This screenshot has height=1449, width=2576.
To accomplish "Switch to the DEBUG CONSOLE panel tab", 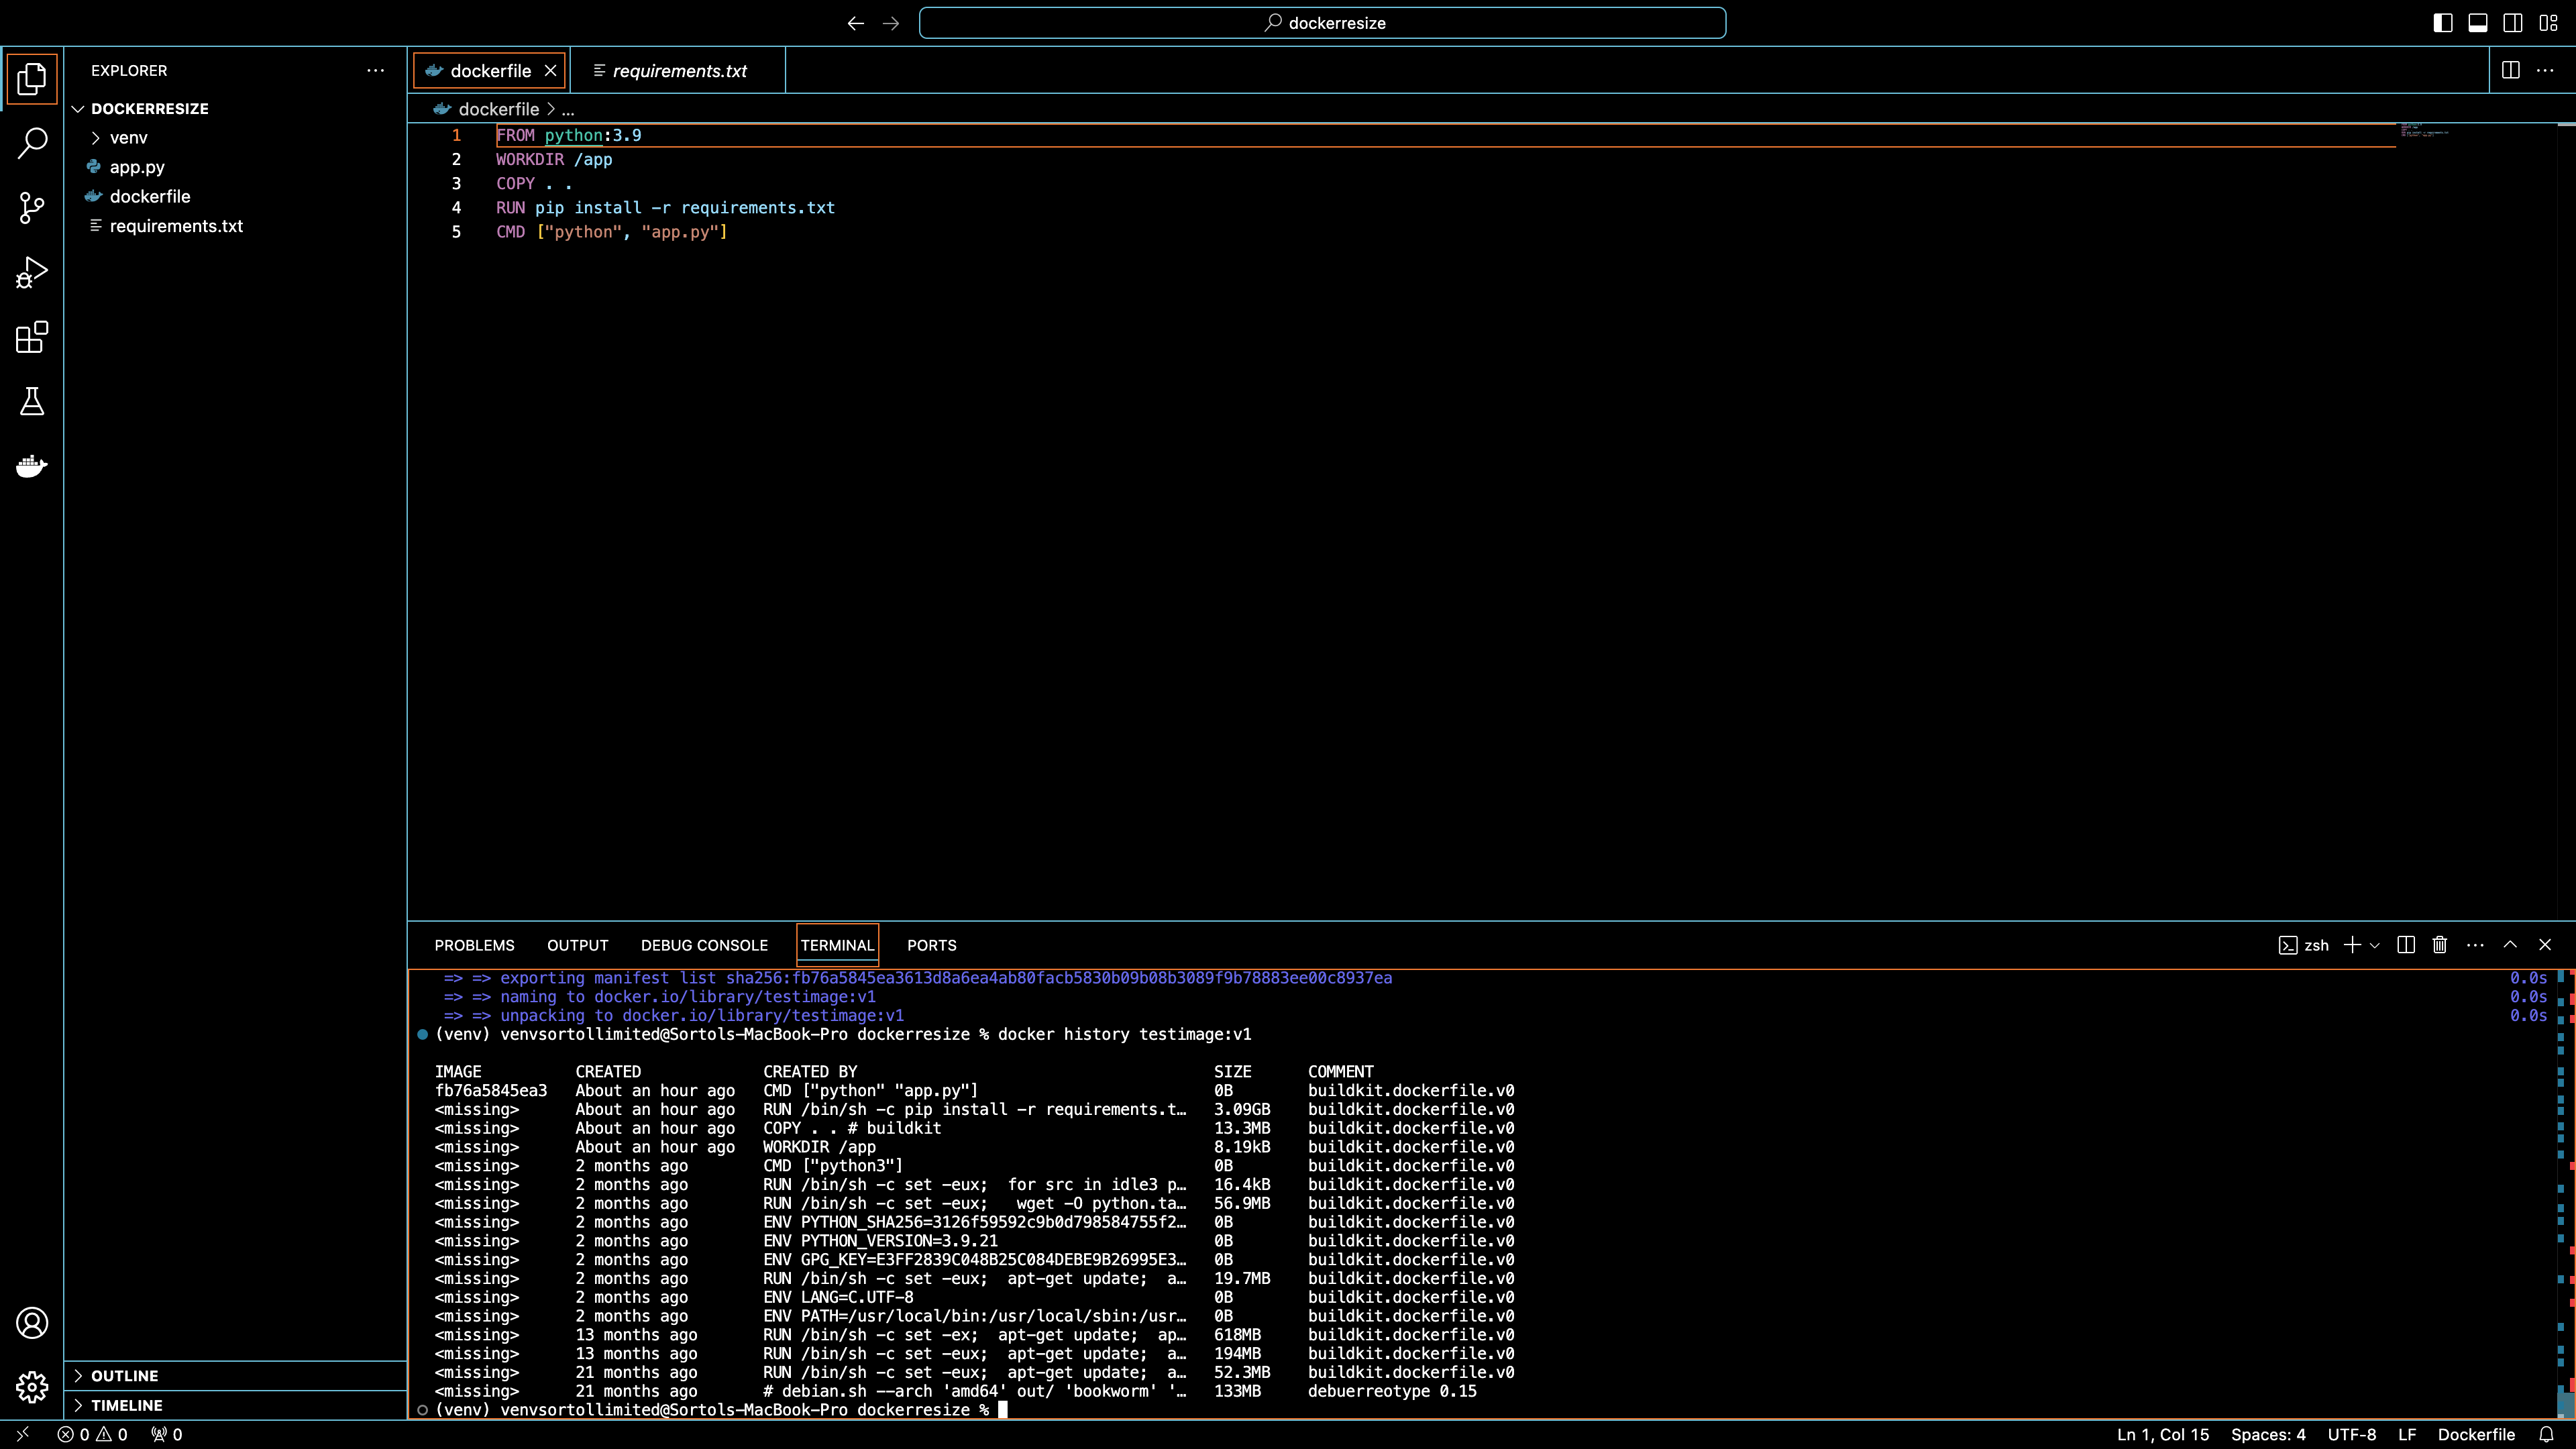I will tap(704, 945).
